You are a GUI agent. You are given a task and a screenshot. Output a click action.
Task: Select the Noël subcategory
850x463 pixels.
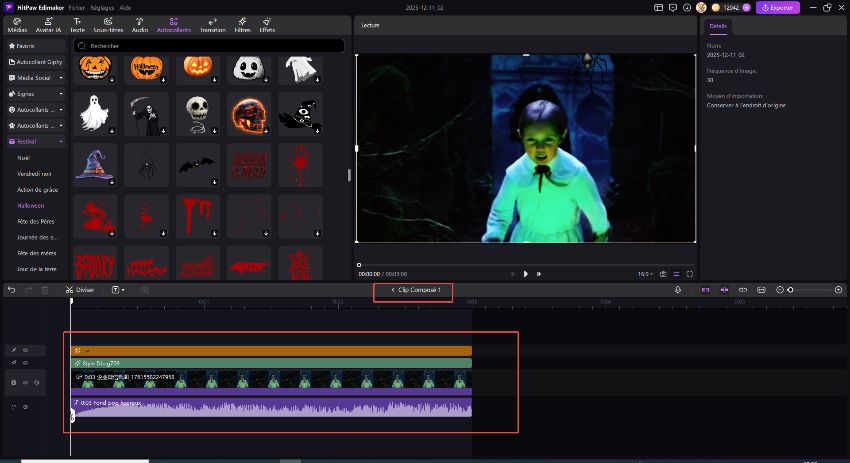23,158
